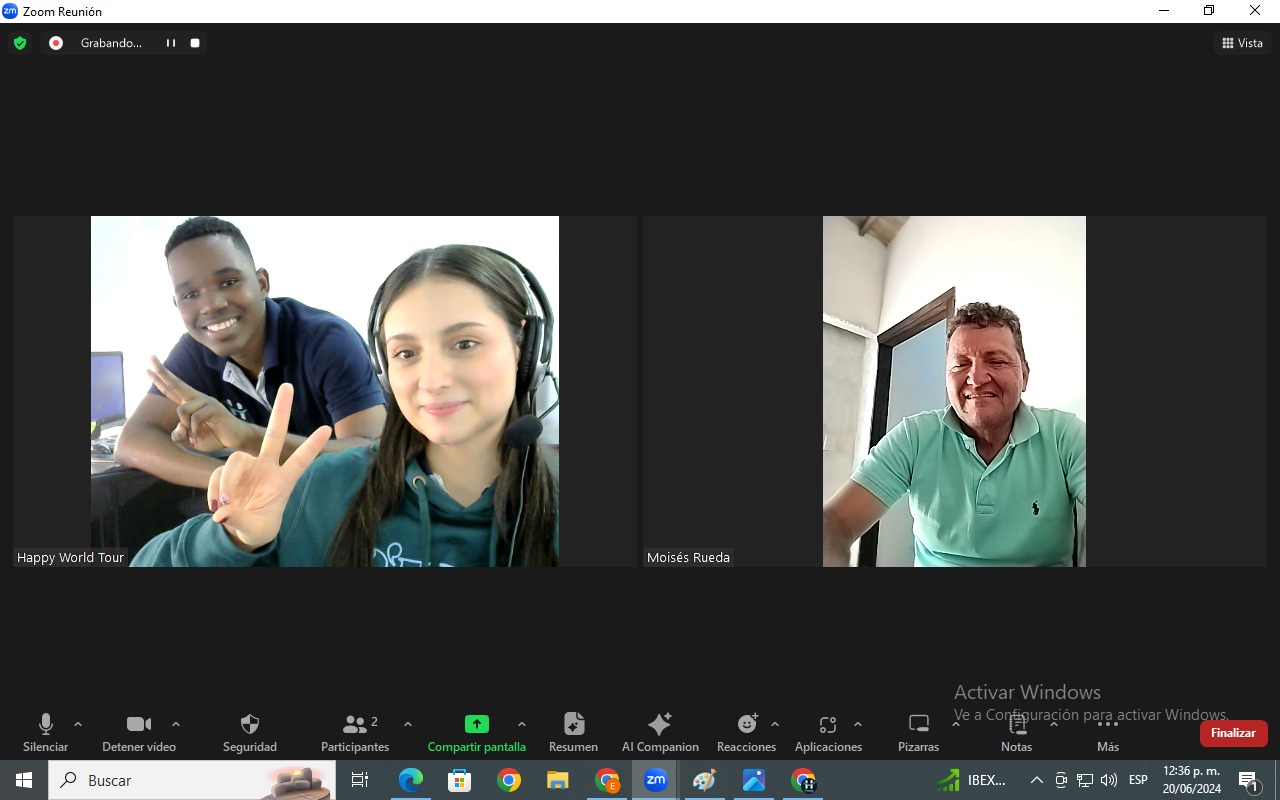
Task: Expand the arrow next to Aplicaciones
Action: coord(858,724)
